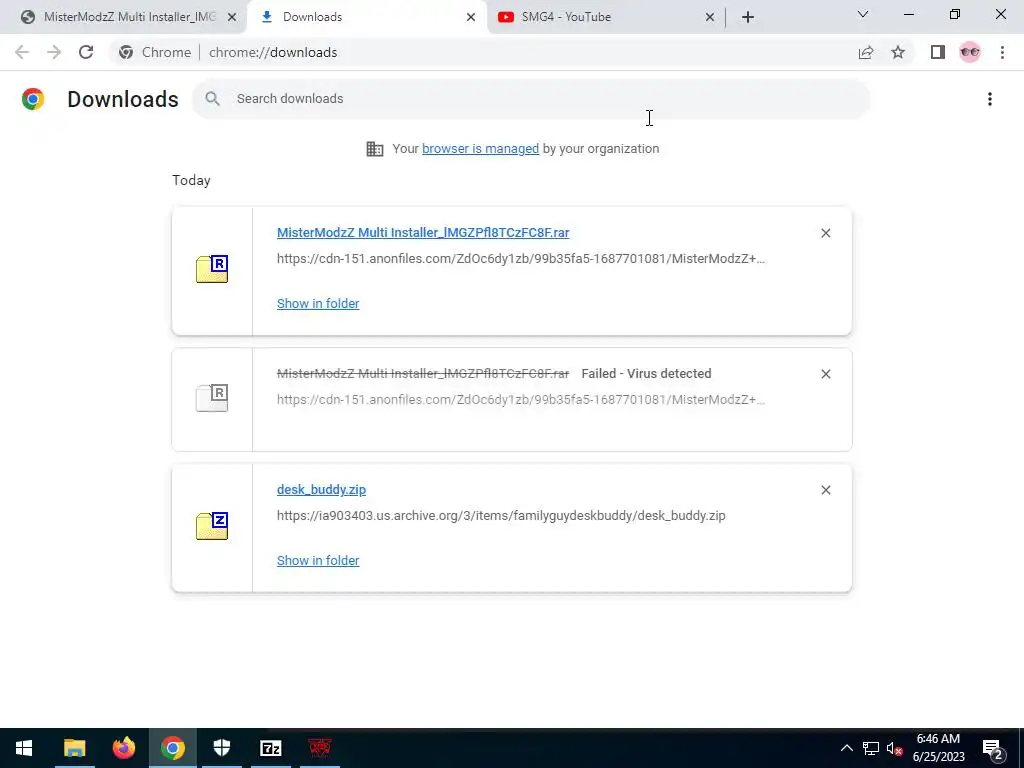Close the MisterModzZ Multi Installer tab
The width and height of the screenshot is (1024, 768).
point(232,17)
